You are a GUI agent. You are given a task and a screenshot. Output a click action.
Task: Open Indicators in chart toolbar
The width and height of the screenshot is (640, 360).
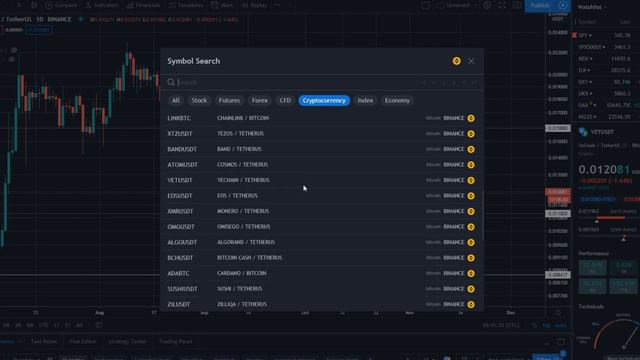102,5
